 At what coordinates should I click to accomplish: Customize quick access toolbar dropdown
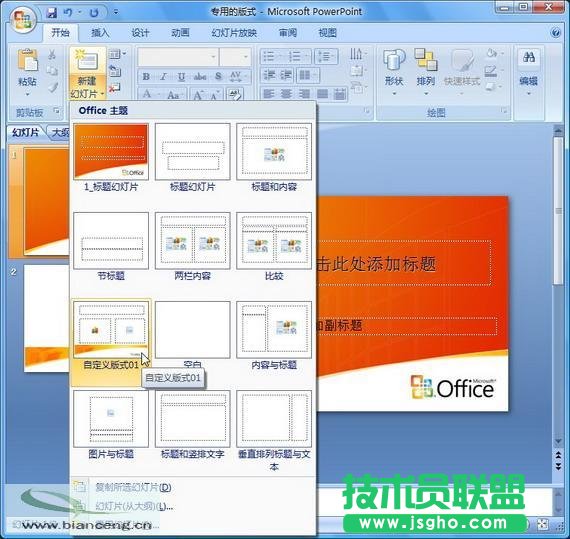[116, 13]
